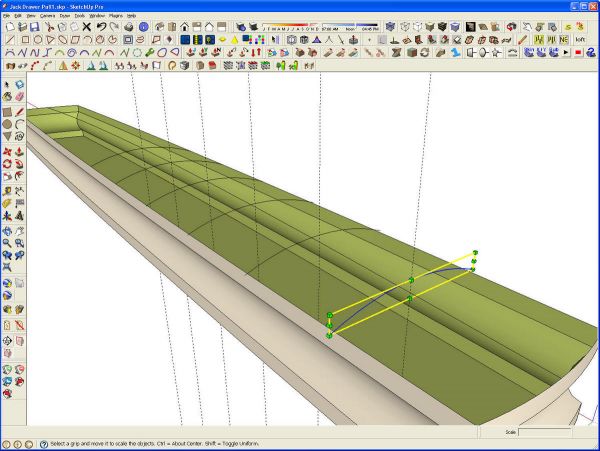600x451 pixels.
Task: Open the Window menu
Action: tap(97, 16)
